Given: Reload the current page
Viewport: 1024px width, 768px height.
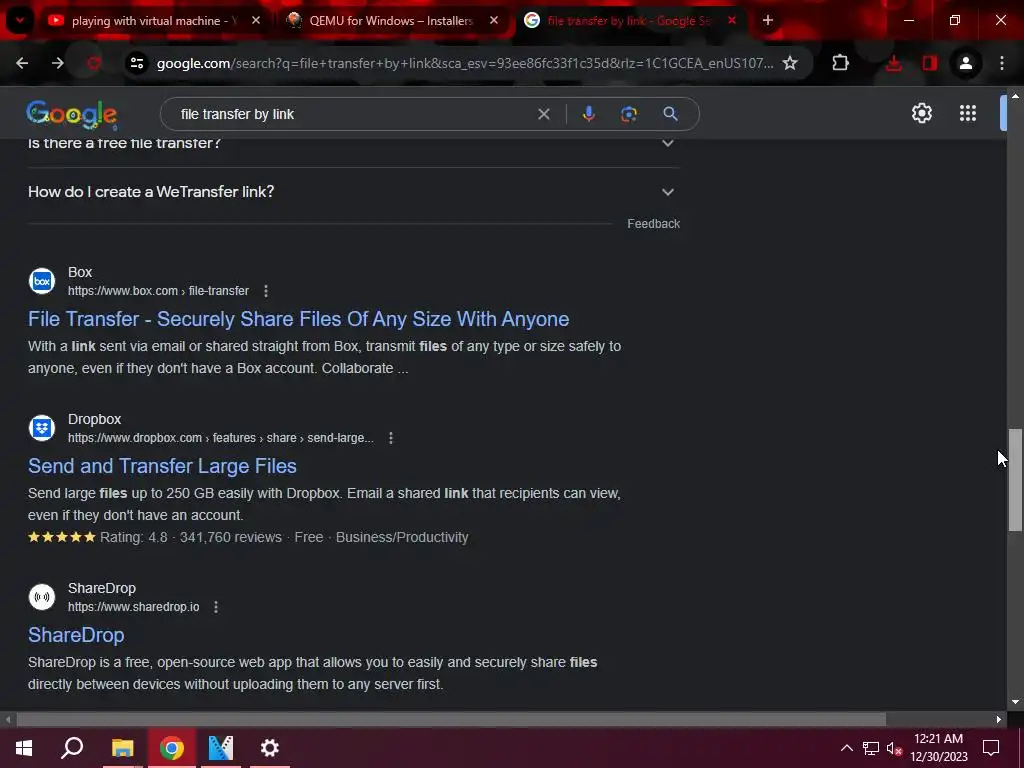Looking at the screenshot, I should coord(94,63).
